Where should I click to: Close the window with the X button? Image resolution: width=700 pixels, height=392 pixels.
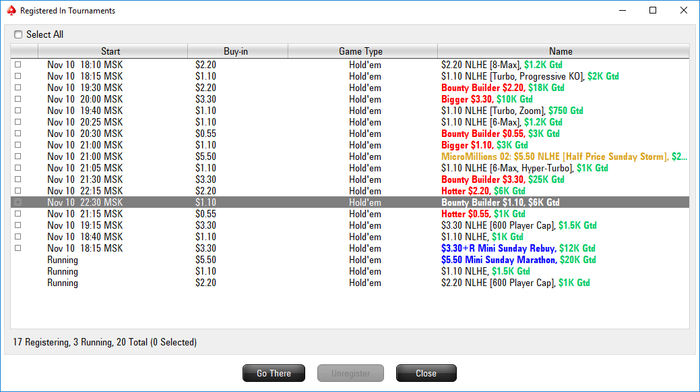[683, 10]
